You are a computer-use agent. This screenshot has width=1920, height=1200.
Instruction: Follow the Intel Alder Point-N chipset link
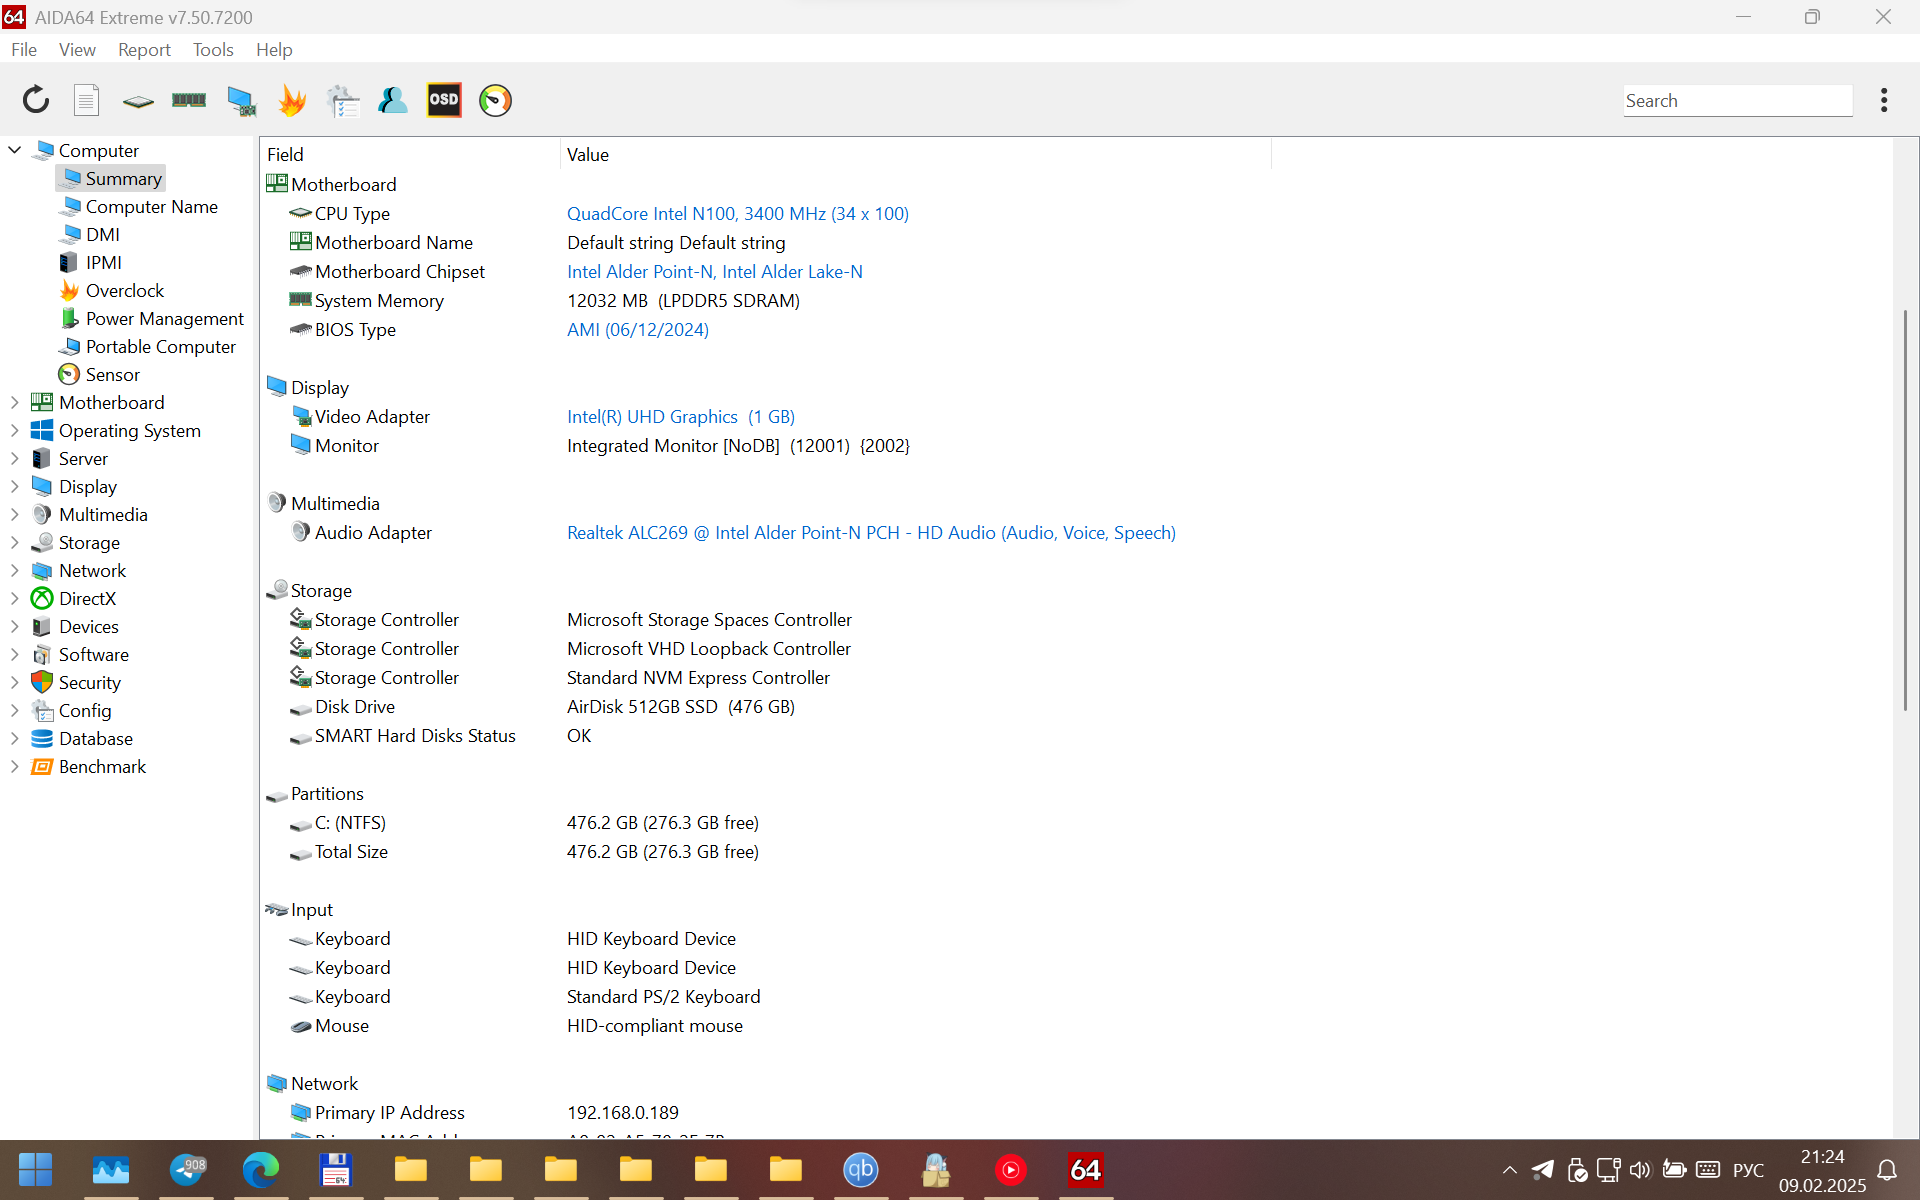(x=715, y=271)
